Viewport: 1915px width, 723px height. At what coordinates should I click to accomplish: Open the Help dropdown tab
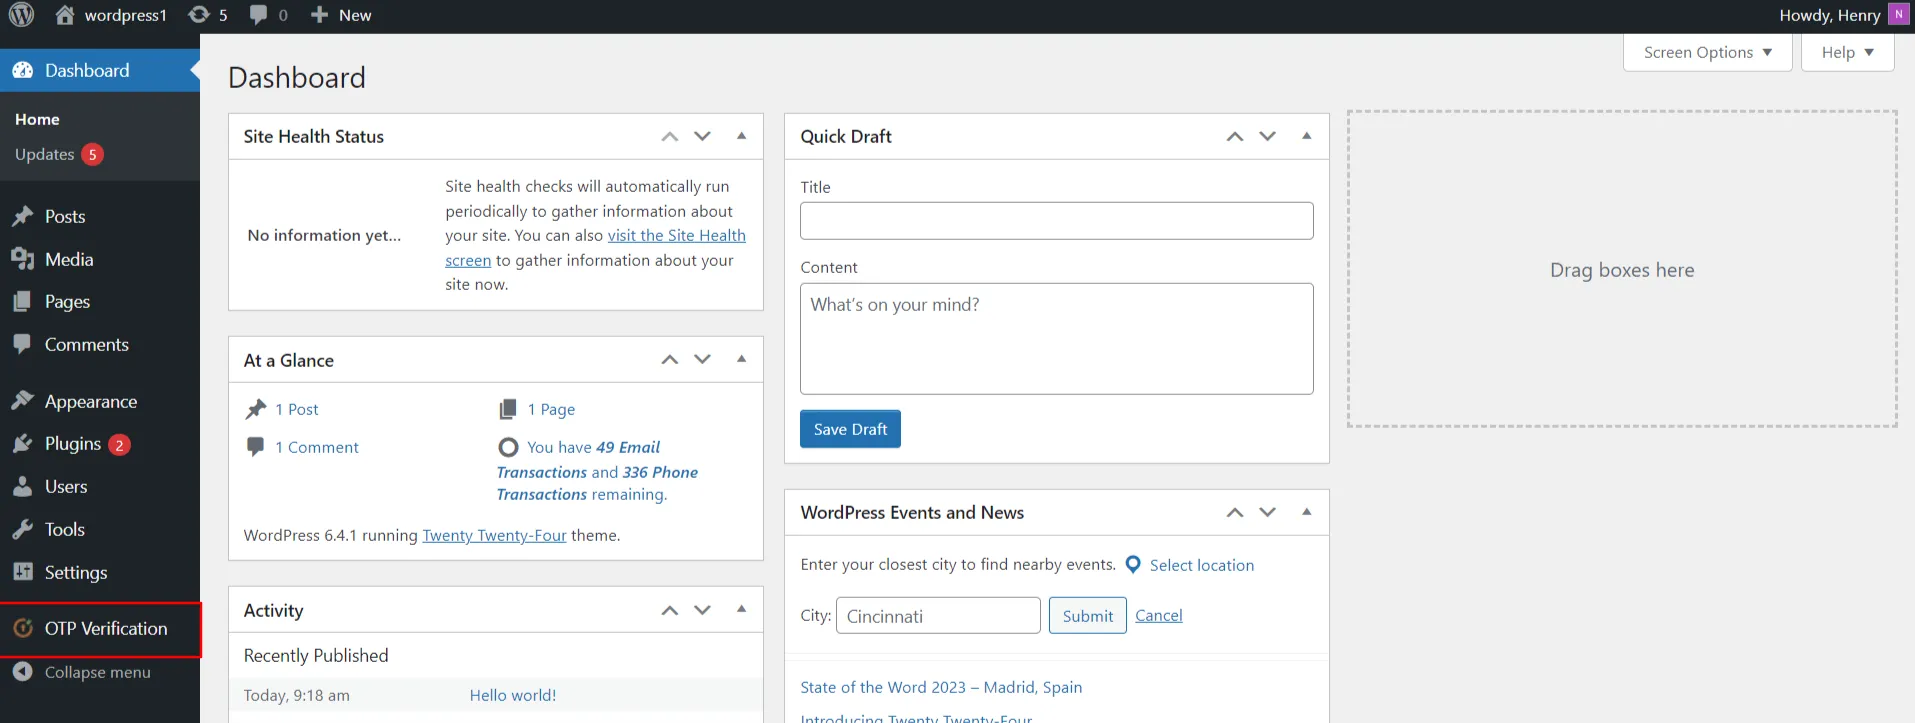(1847, 52)
